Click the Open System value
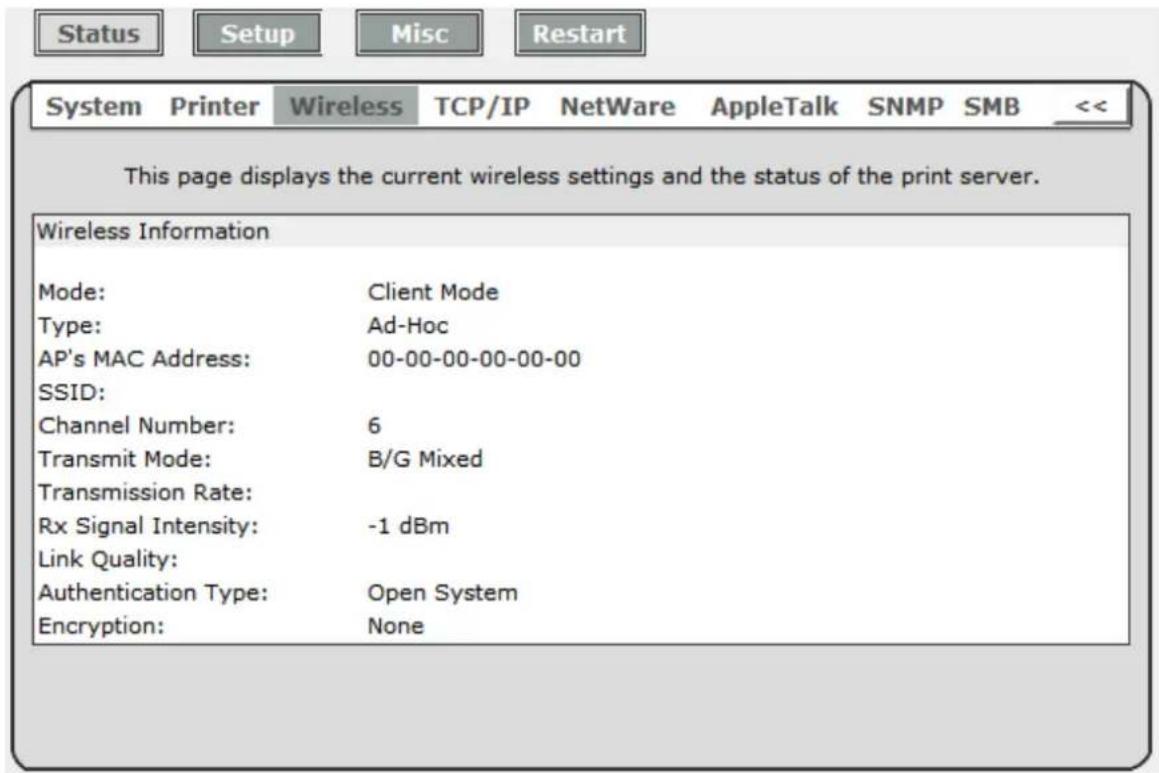Screen dimensions: 1159x773 442,593
